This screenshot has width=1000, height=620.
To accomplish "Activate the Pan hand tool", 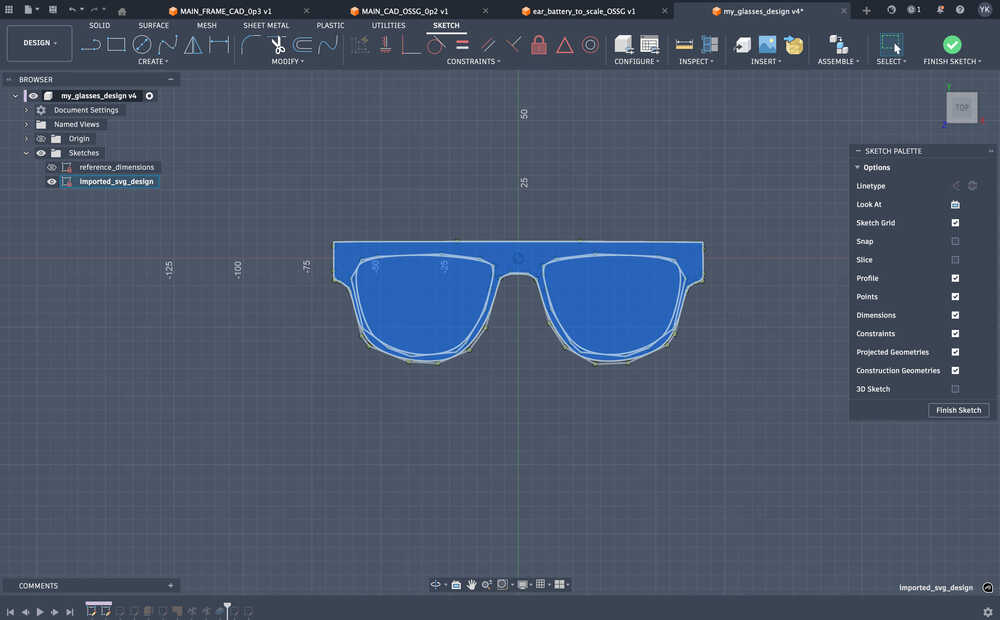I will 471,584.
